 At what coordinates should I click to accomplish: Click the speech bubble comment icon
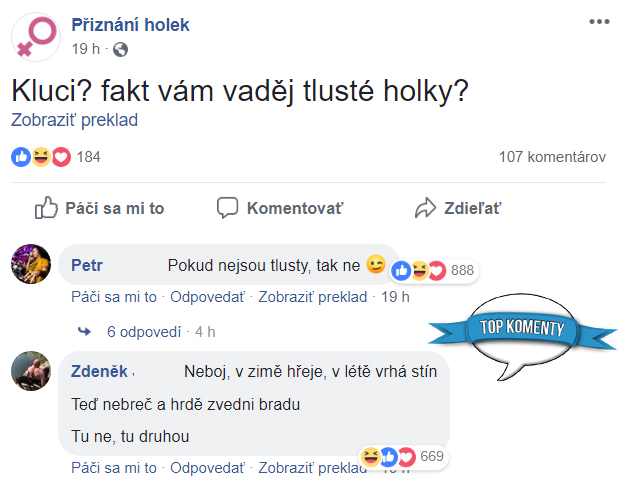click(x=228, y=208)
